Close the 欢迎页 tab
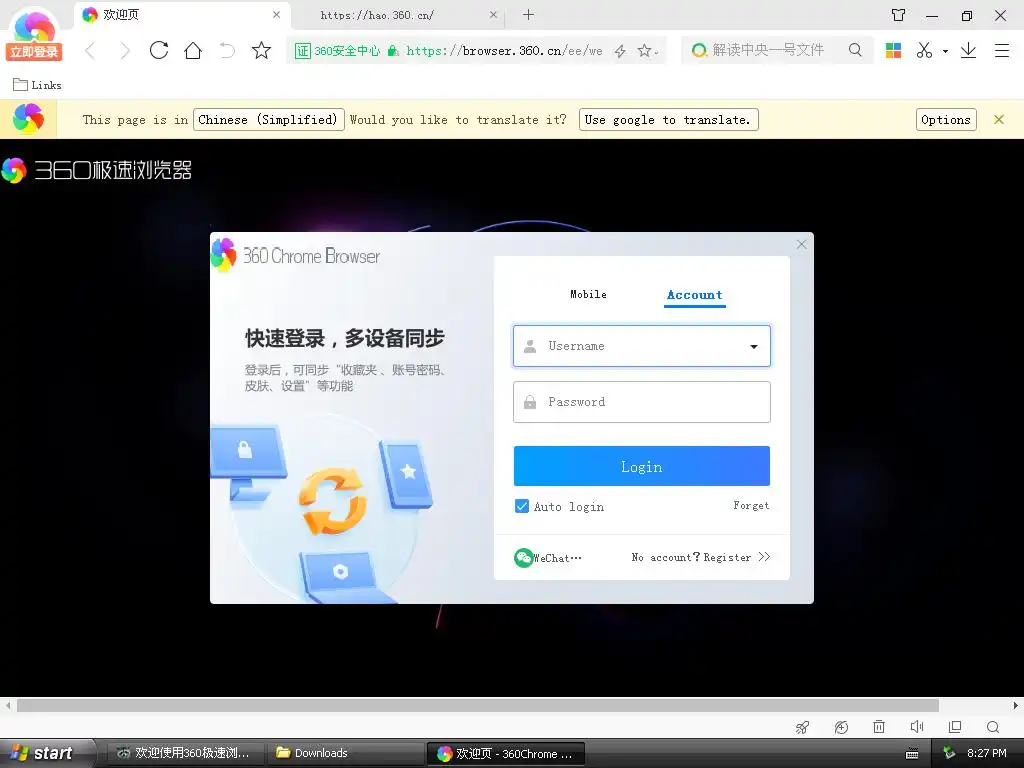Viewport: 1024px width, 768px height. [x=276, y=14]
